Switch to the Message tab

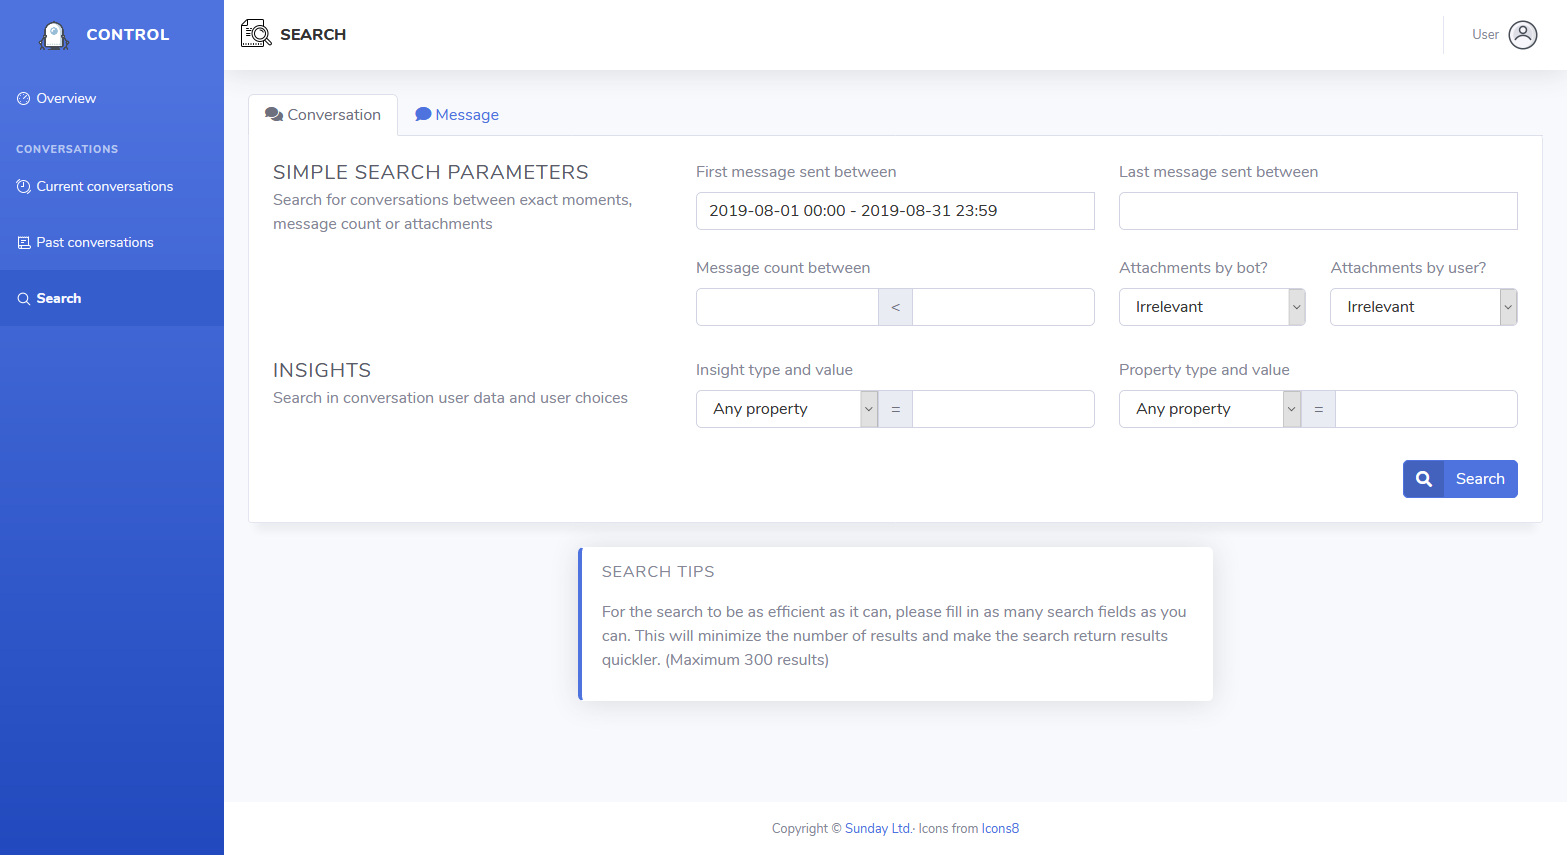pos(457,115)
